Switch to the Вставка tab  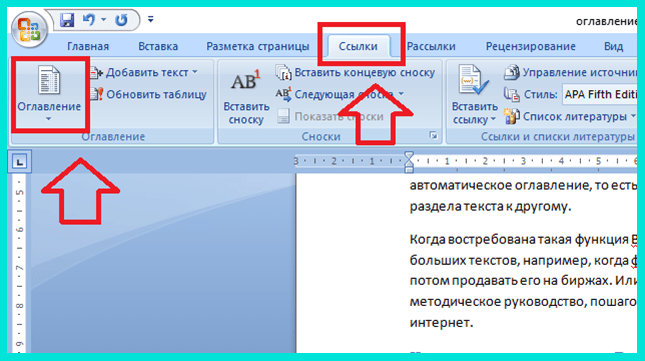[x=158, y=46]
